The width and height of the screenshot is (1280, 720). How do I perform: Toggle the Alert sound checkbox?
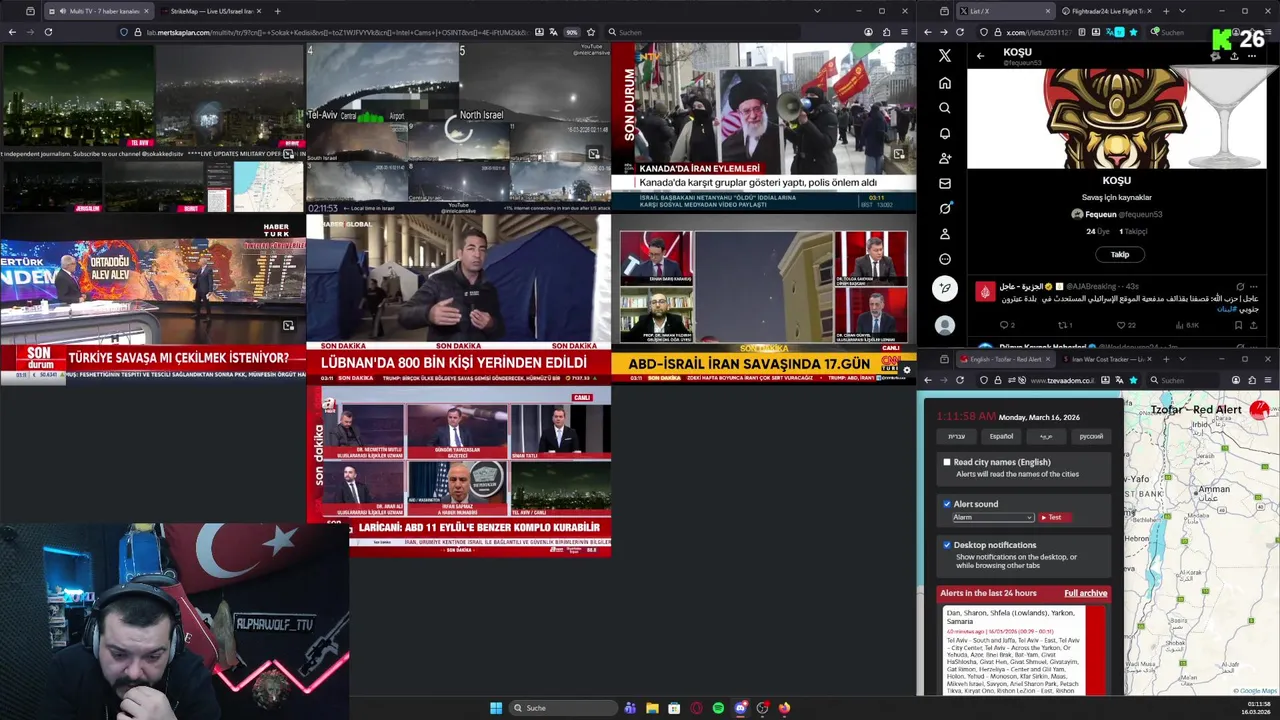[947, 504]
